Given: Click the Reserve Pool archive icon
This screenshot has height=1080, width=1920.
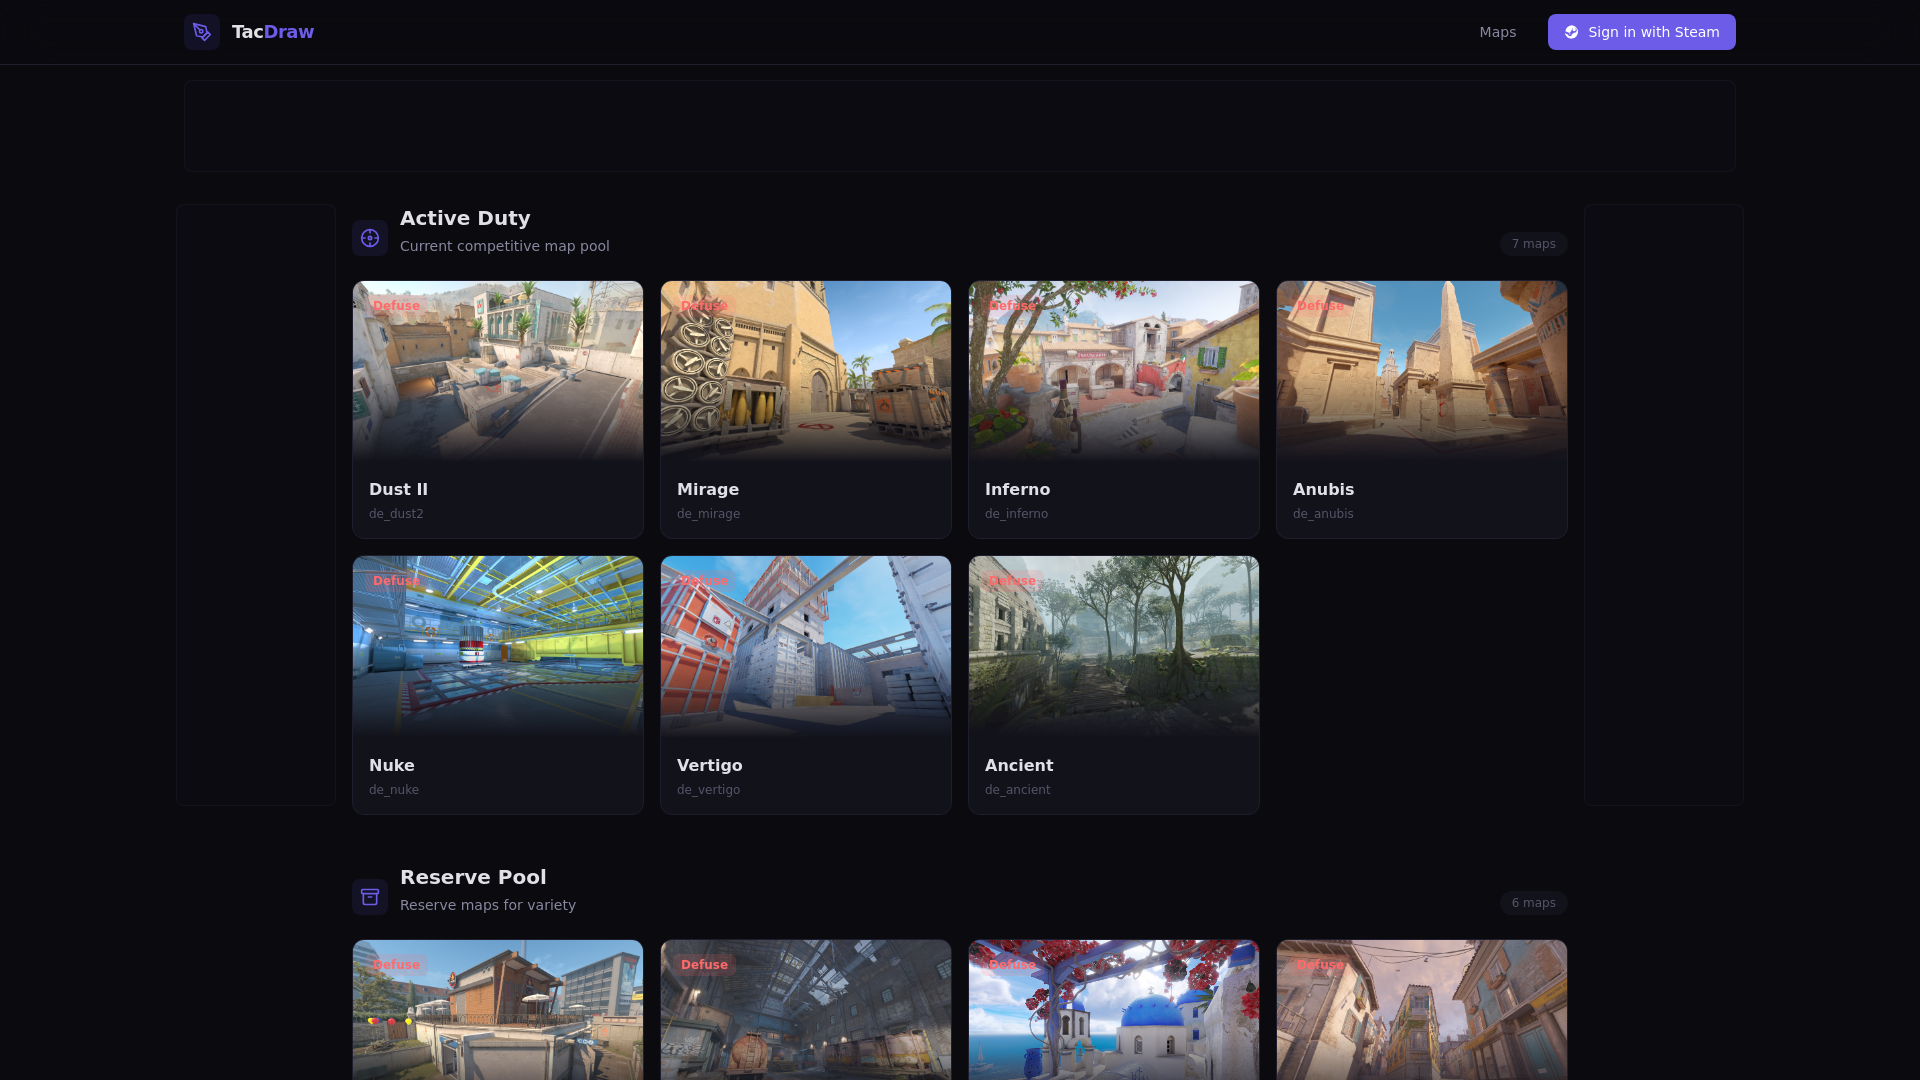Looking at the screenshot, I should tap(370, 897).
